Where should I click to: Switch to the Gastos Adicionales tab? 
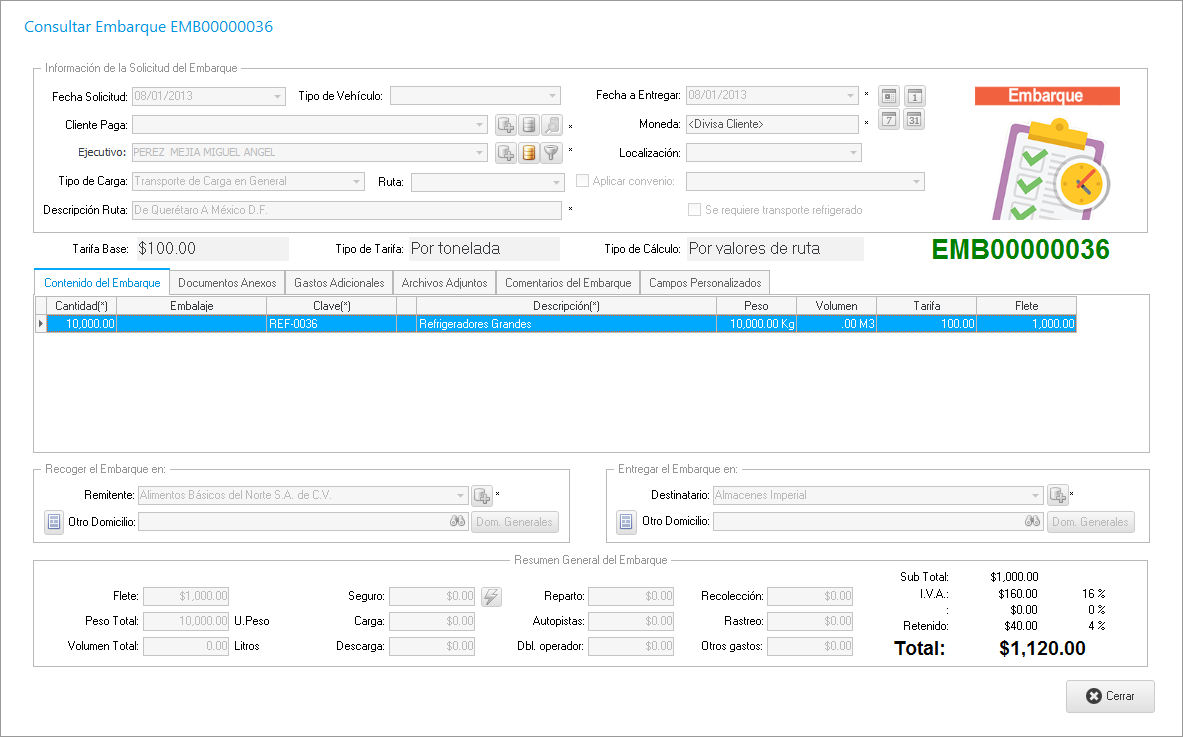click(x=339, y=283)
